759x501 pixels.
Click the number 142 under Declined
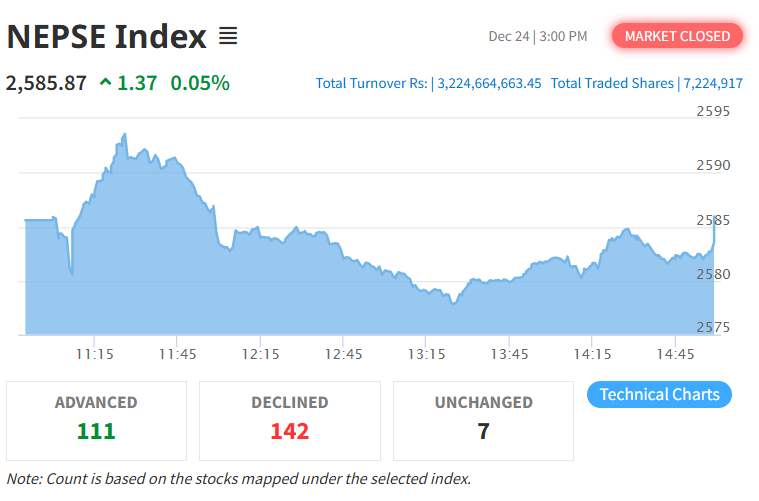[289, 432]
